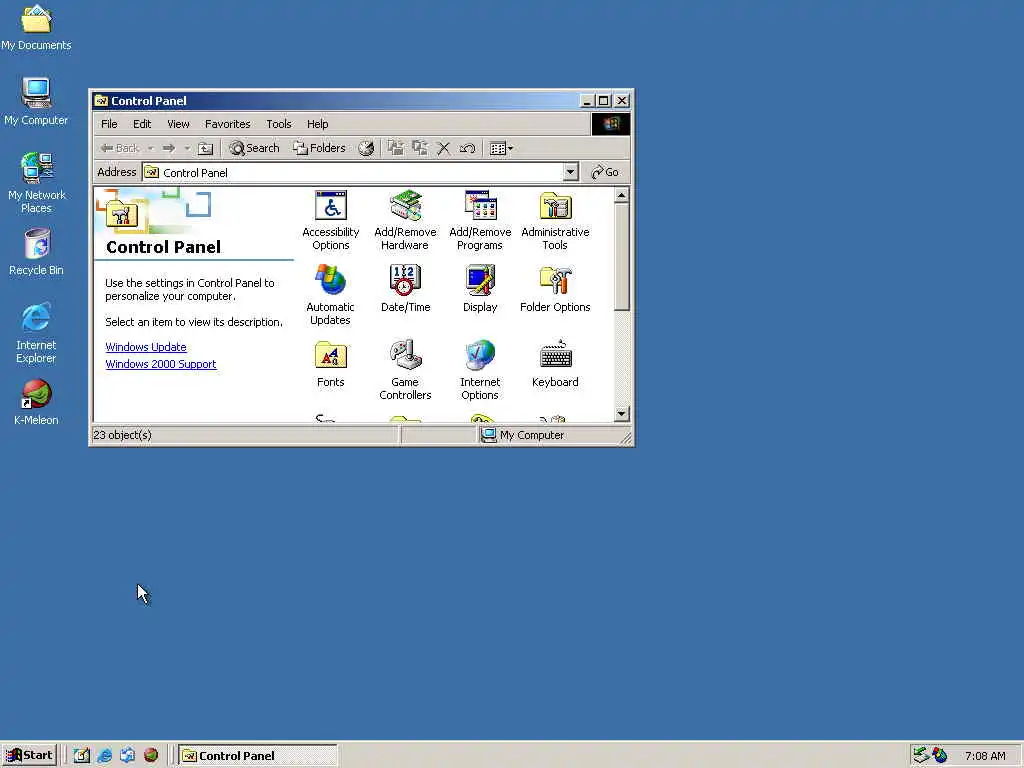Image resolution: width=1024 pixels, height=768 pixels.
Task: Open the Back button history dropdown
Action: click(x=151, y=148)
